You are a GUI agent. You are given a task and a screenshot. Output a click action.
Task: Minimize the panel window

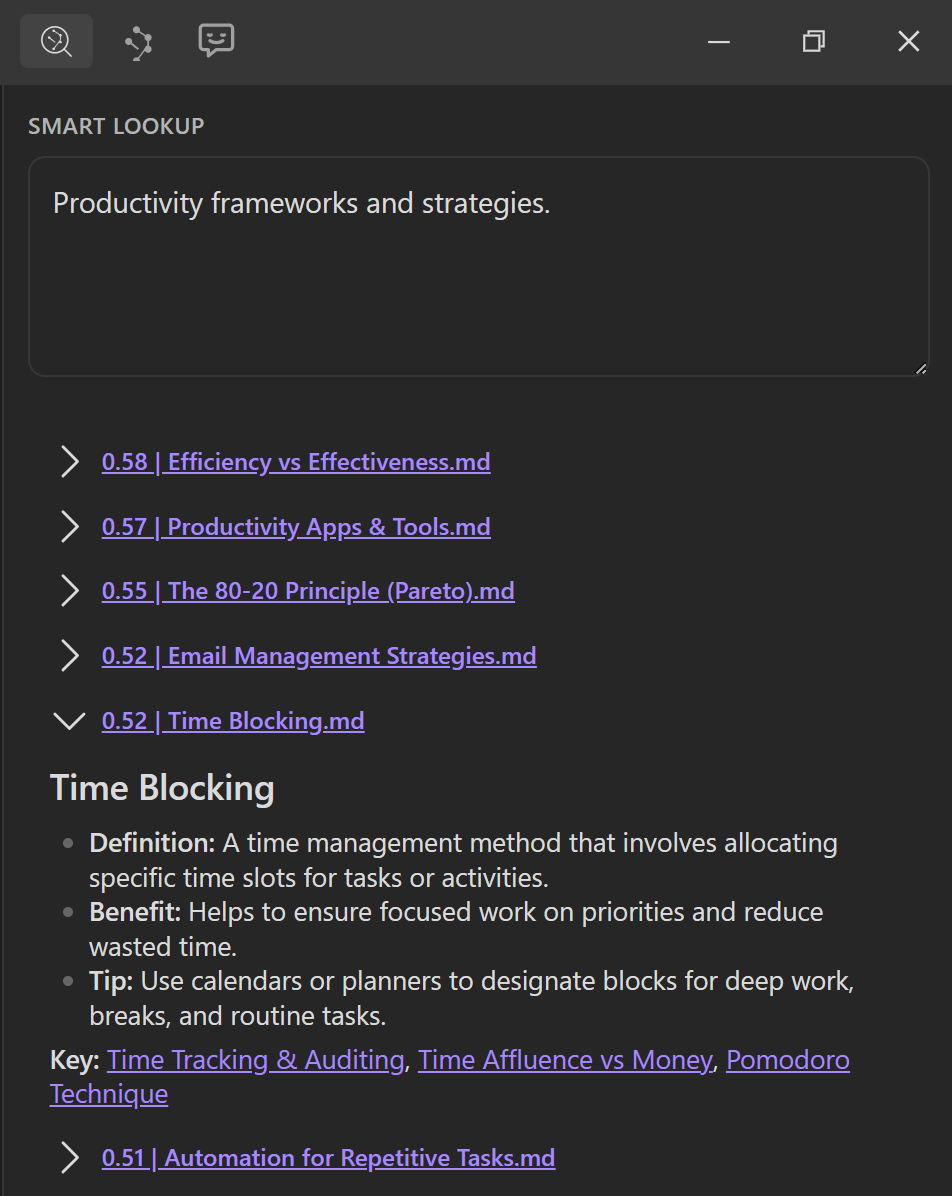point(718,42)
